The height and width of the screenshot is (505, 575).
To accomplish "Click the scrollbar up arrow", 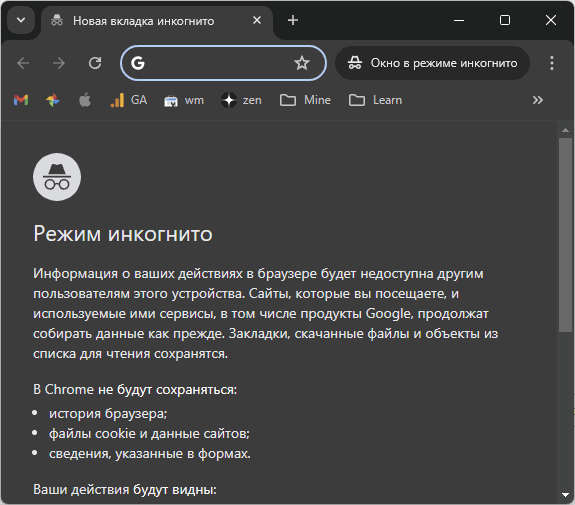I will coord(565,130).
